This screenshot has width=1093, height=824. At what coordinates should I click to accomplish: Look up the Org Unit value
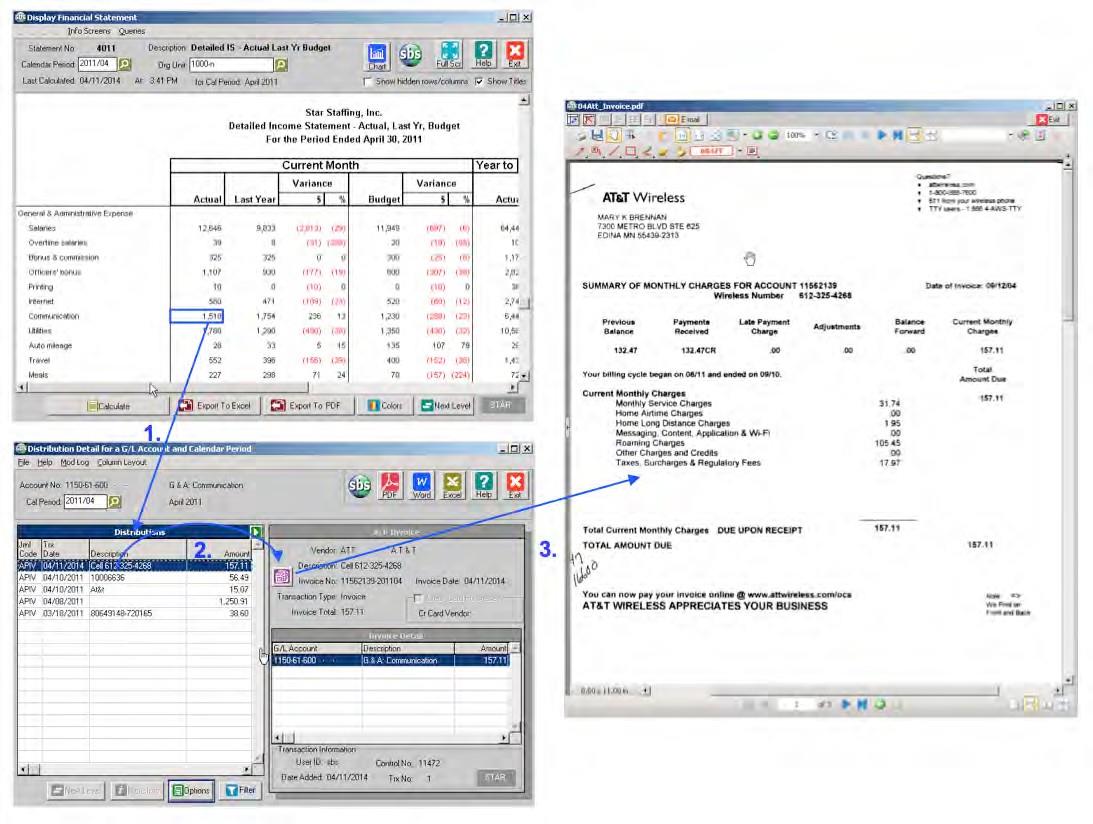click(x=281, y=65)
